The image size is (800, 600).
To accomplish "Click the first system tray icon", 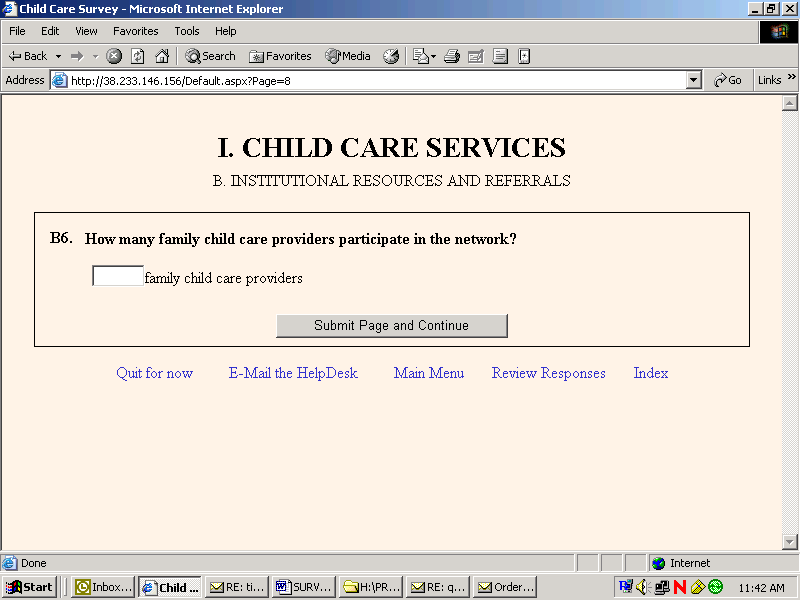I will [x=626, y=587].
